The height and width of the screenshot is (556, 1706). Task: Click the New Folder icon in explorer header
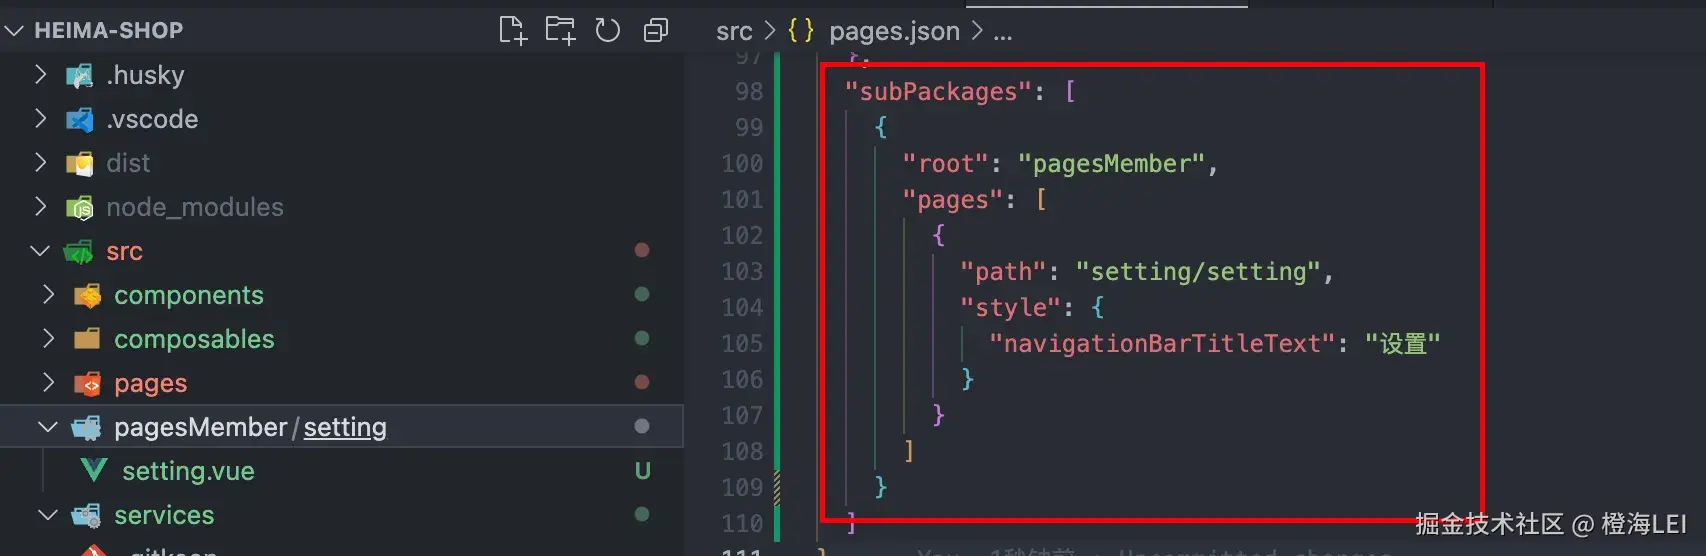(560, 30)
